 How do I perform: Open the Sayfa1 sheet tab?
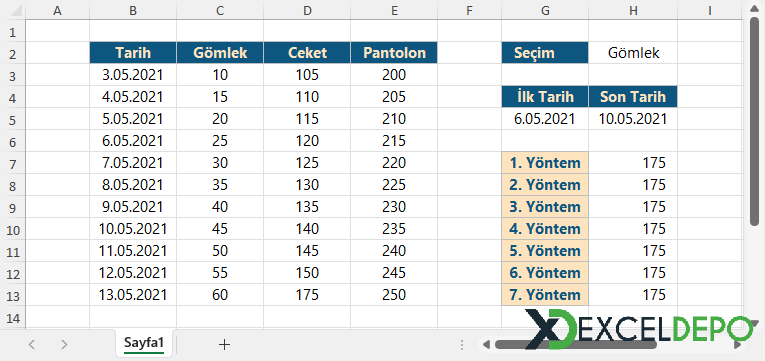(143, 343)
